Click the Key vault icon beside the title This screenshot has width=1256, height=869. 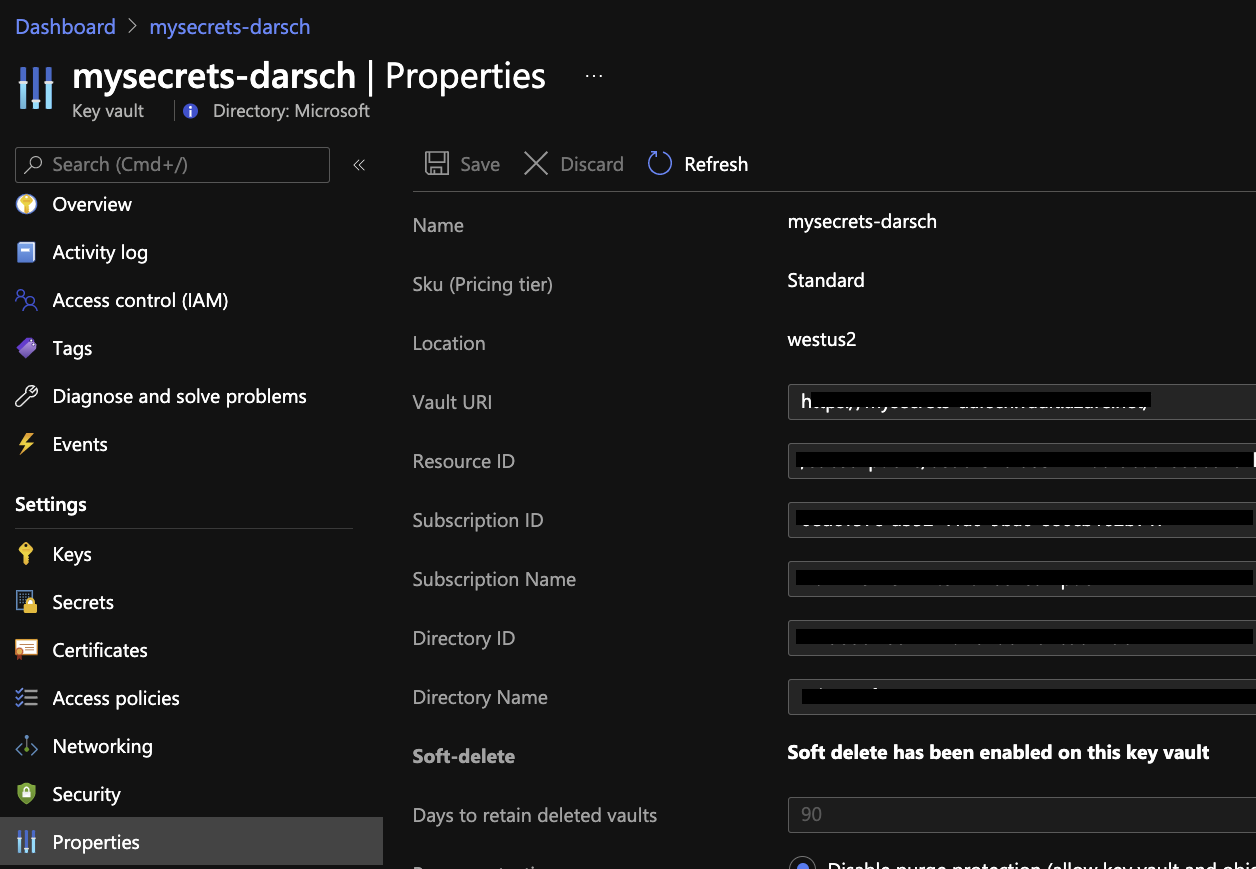36,88
